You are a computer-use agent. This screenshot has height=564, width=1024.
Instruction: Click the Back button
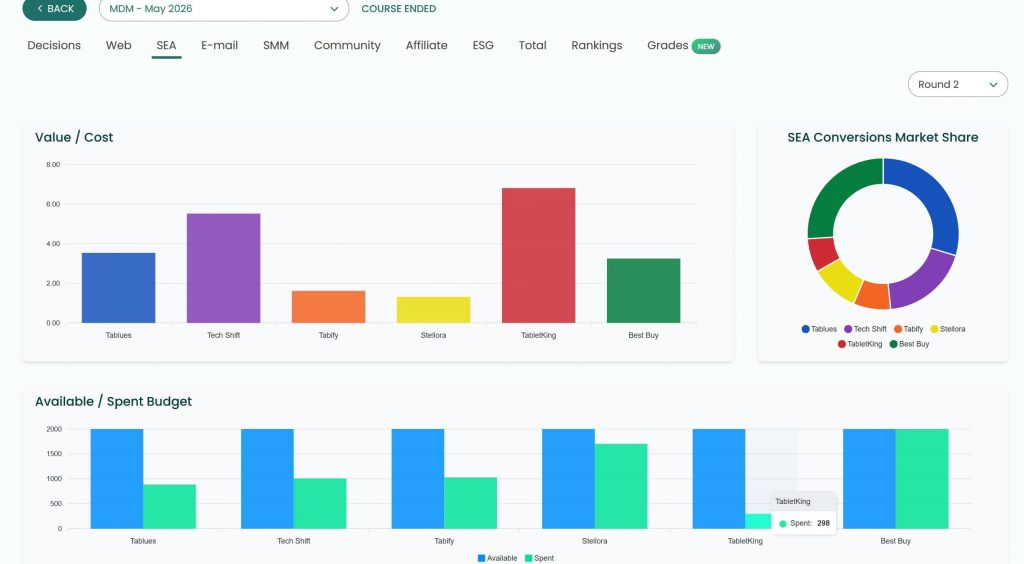pos(54,8)
